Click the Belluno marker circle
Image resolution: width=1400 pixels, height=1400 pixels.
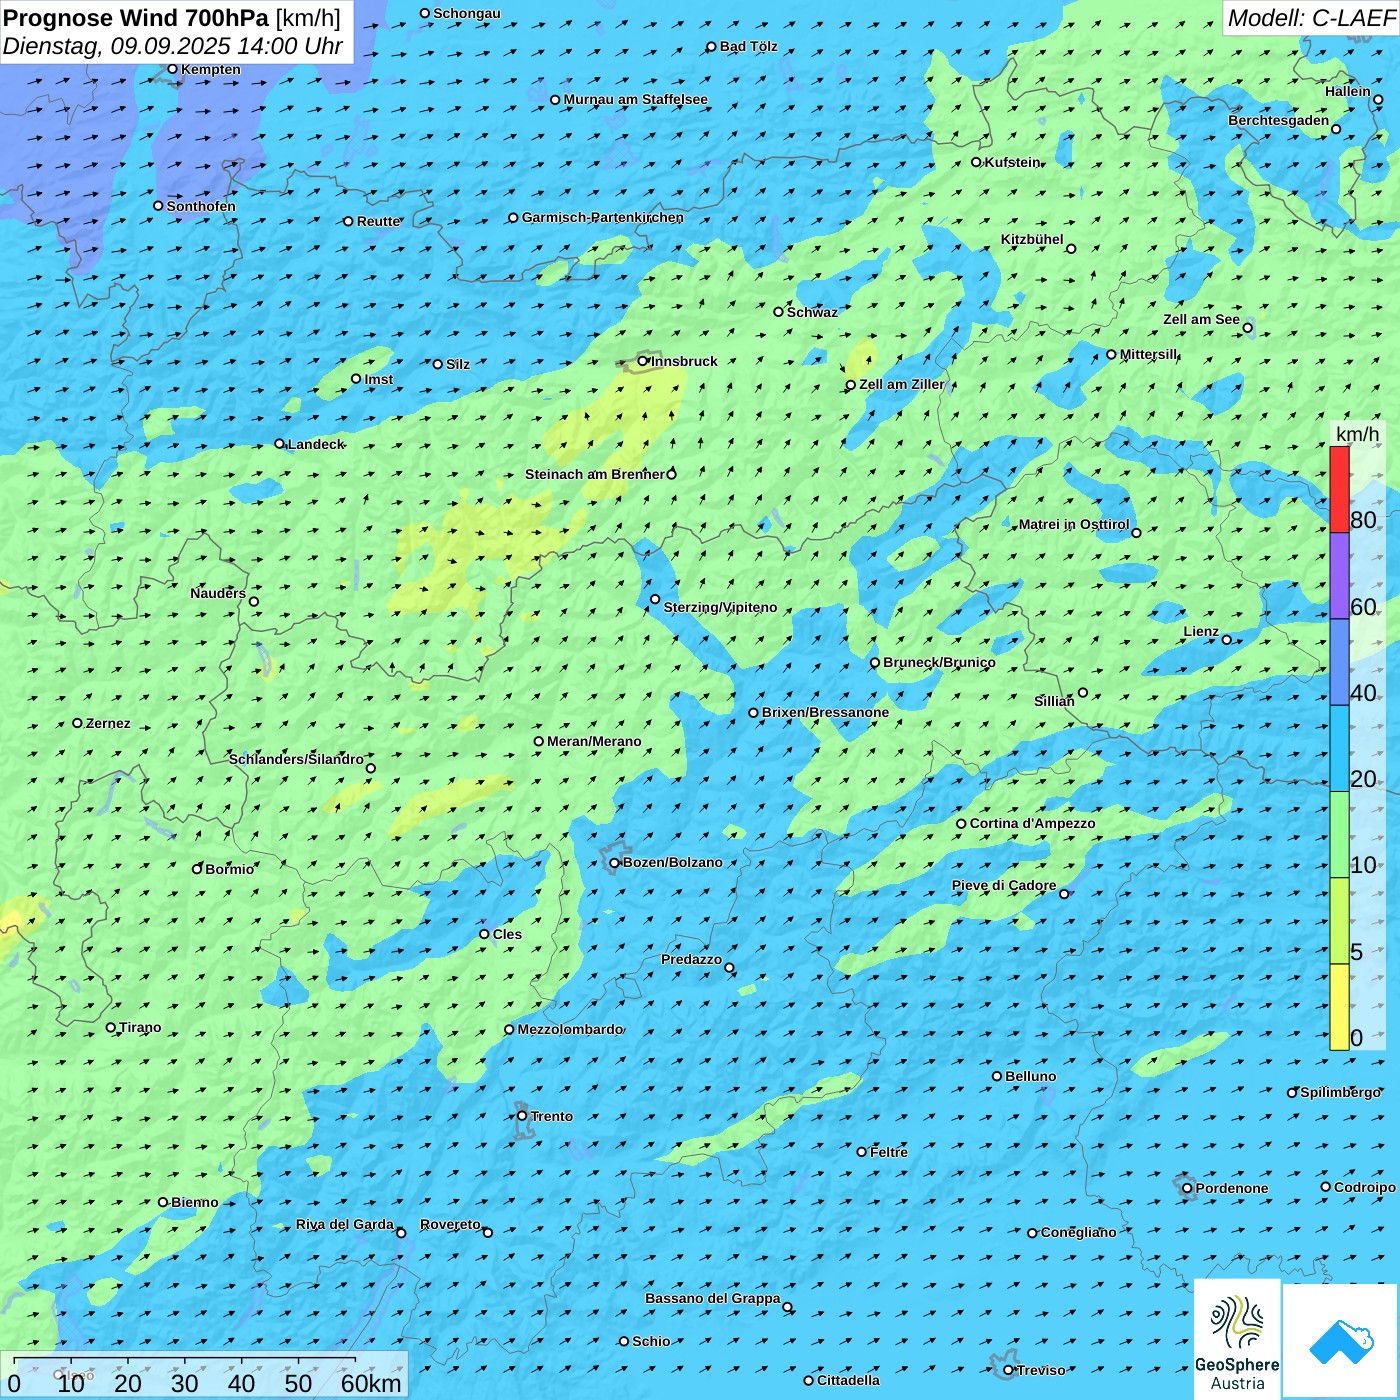997,1076
